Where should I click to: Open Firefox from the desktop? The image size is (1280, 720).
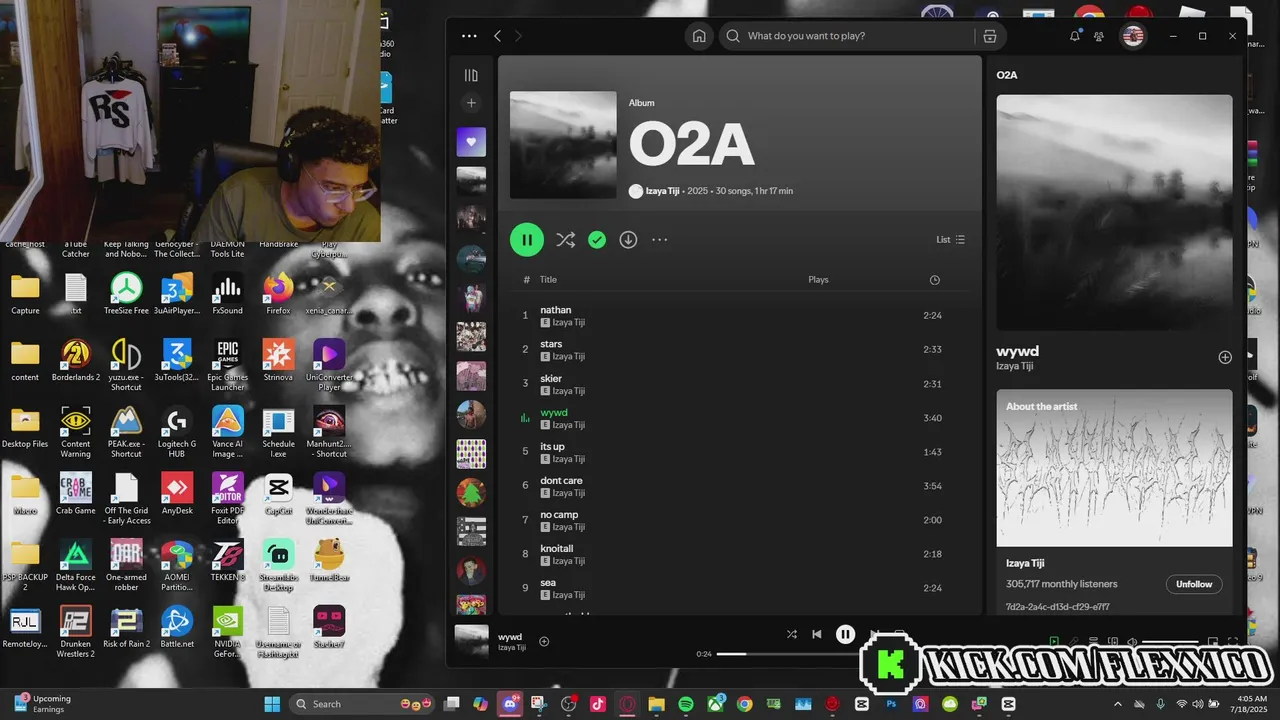(x=278, y=294)
